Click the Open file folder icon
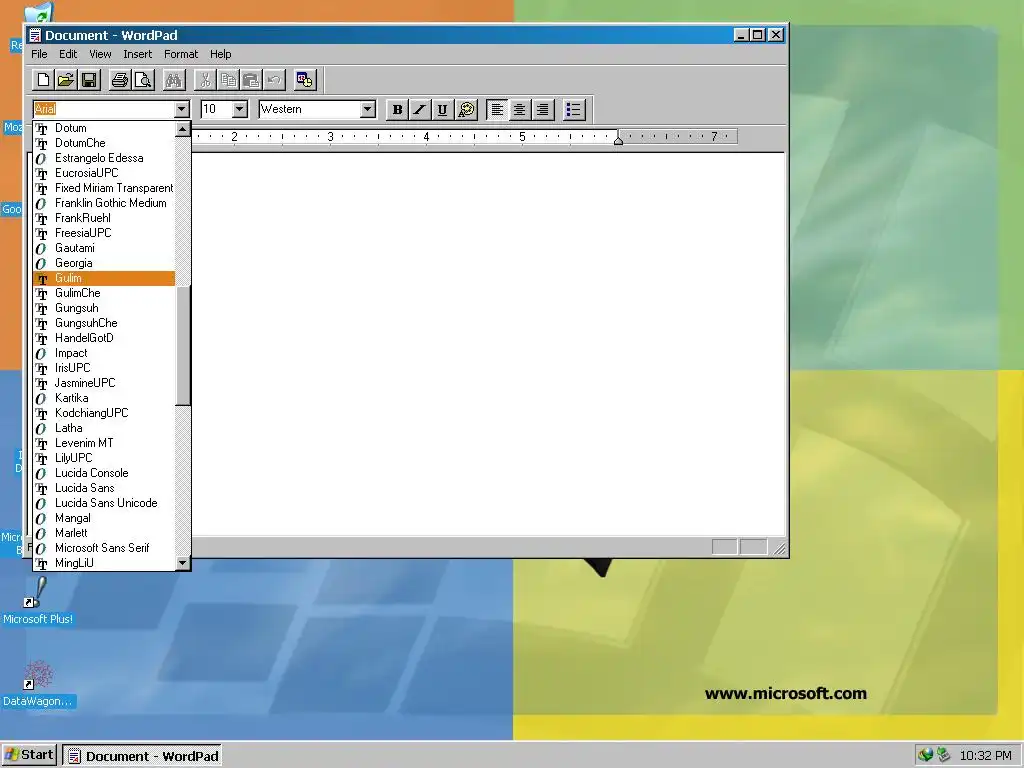The width and height of the screenshot is (1024, 768). click(x=65, y=80)
